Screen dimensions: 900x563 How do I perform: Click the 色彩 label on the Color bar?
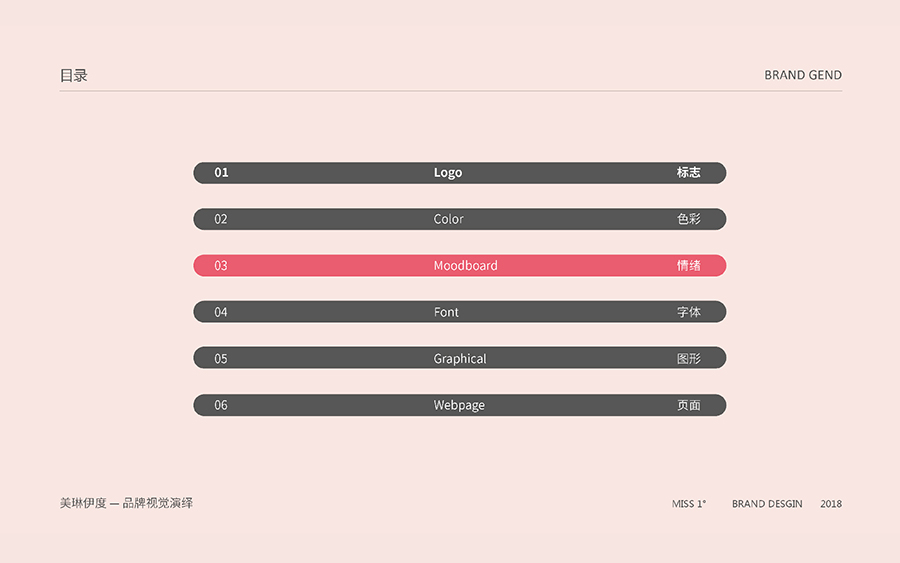(x=688, y=219)
